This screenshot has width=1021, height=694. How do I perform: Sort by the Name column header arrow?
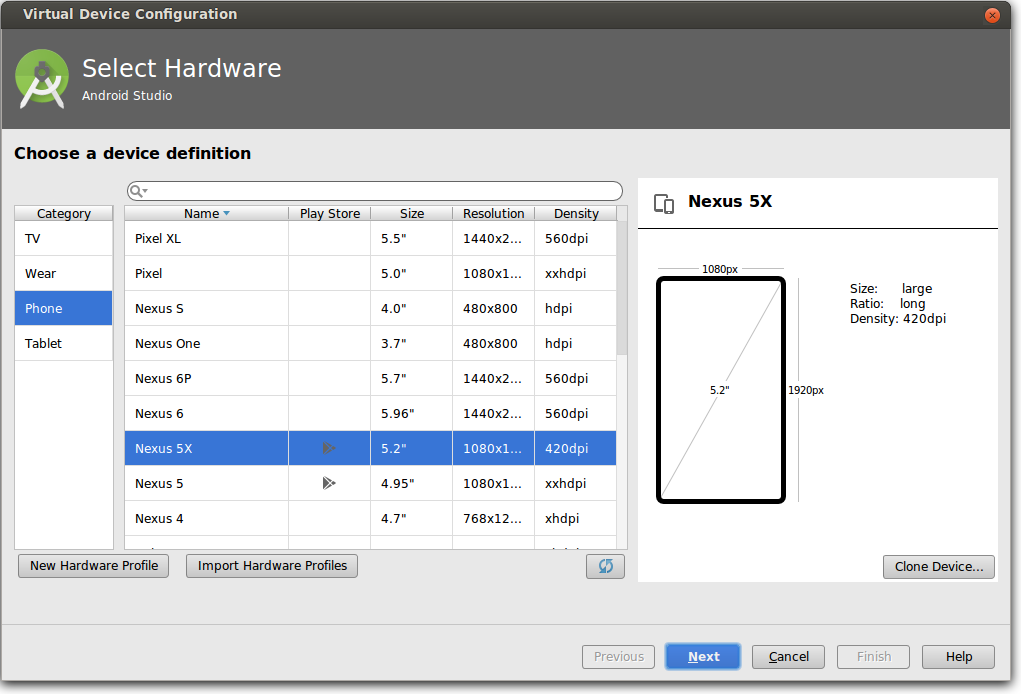[x=227, y=214]
